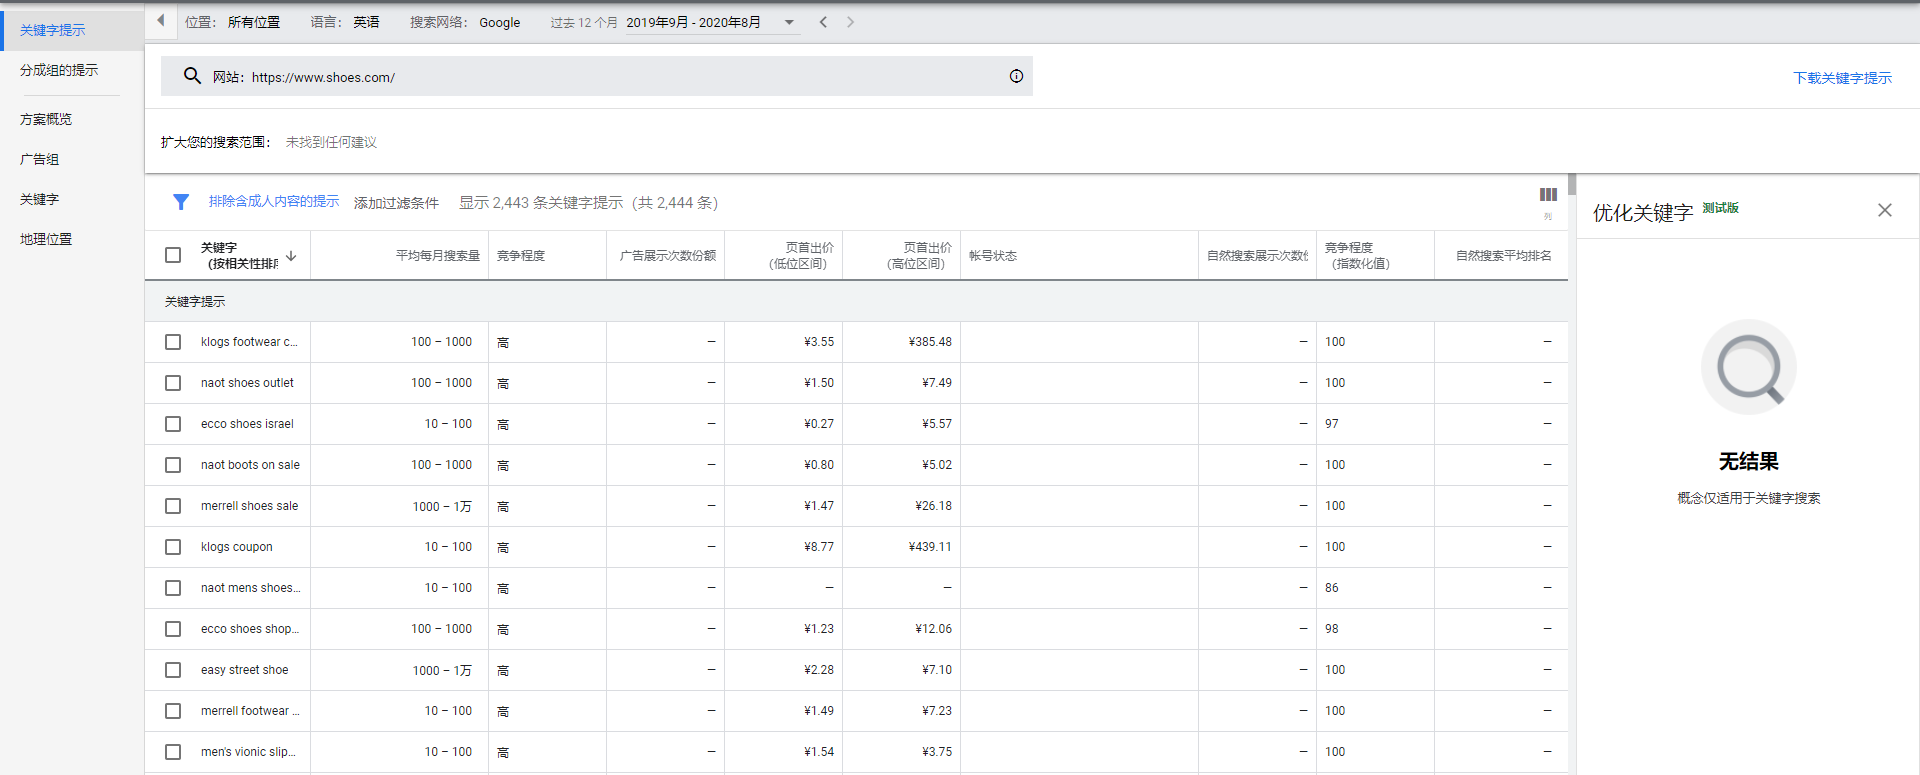This screenshot has height=775, width=1920.
Task: Open the date range dropdown
Action: 789,22
